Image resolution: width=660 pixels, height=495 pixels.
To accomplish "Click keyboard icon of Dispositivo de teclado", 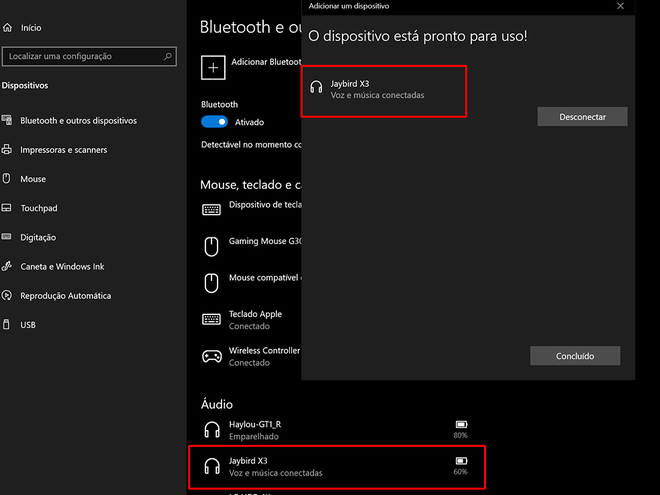I will pyautogui.click(x=211, y=209).
